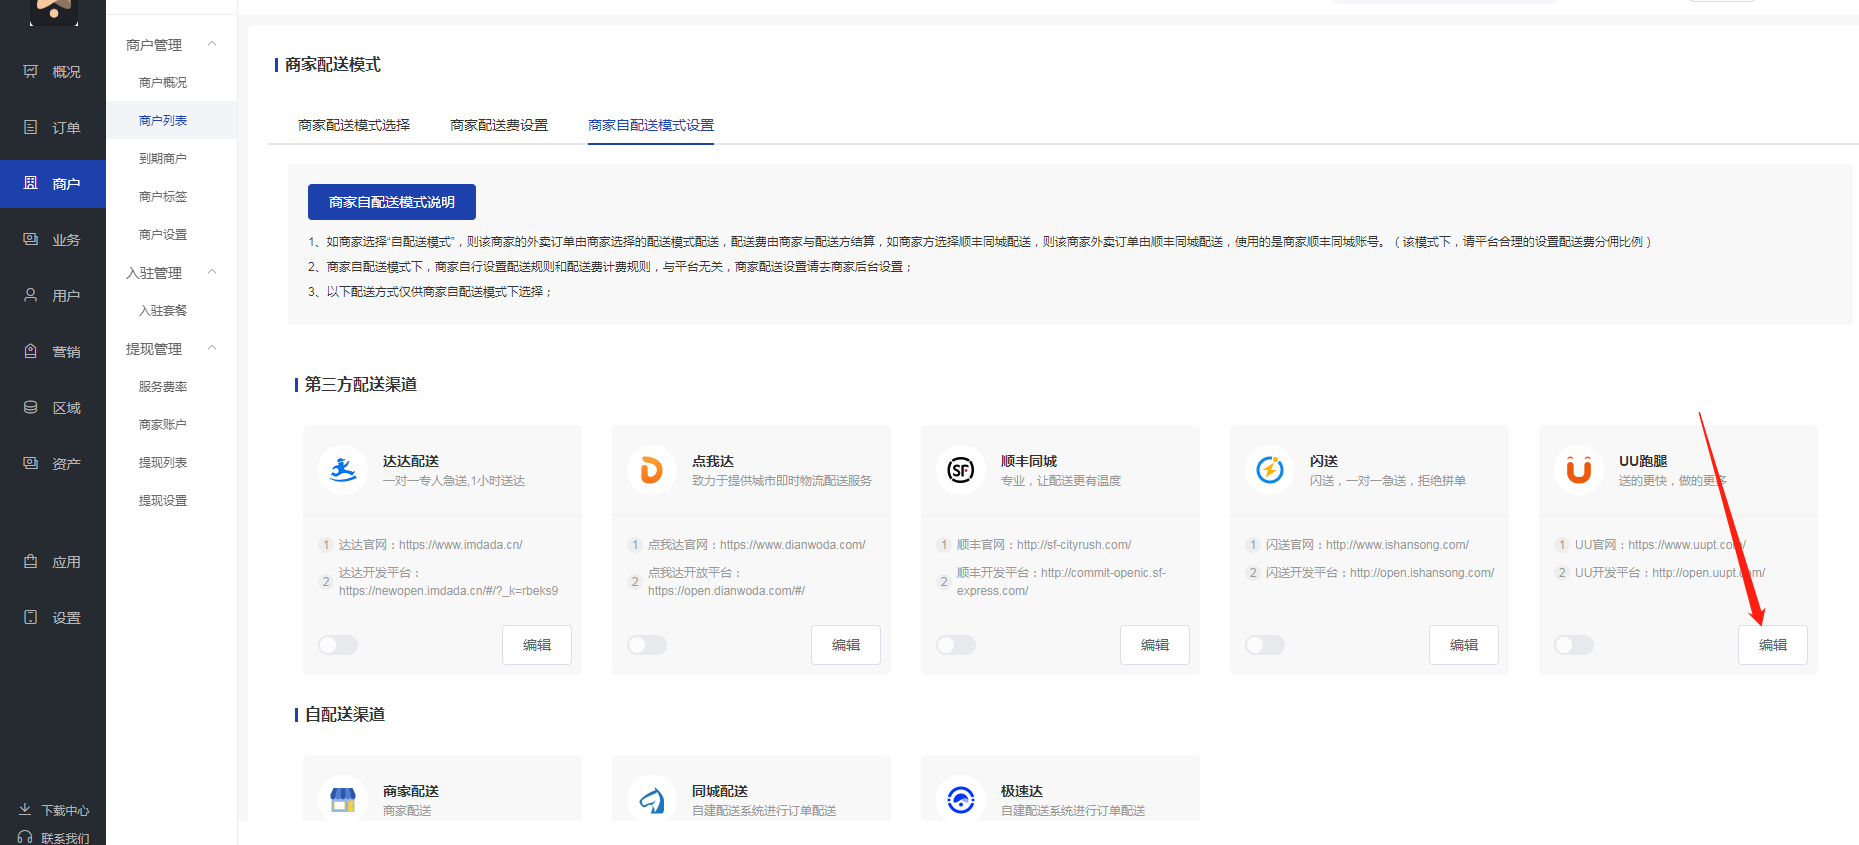
Task: Click the 顺丰同城 SF logo icon
Action: (961, 470)
